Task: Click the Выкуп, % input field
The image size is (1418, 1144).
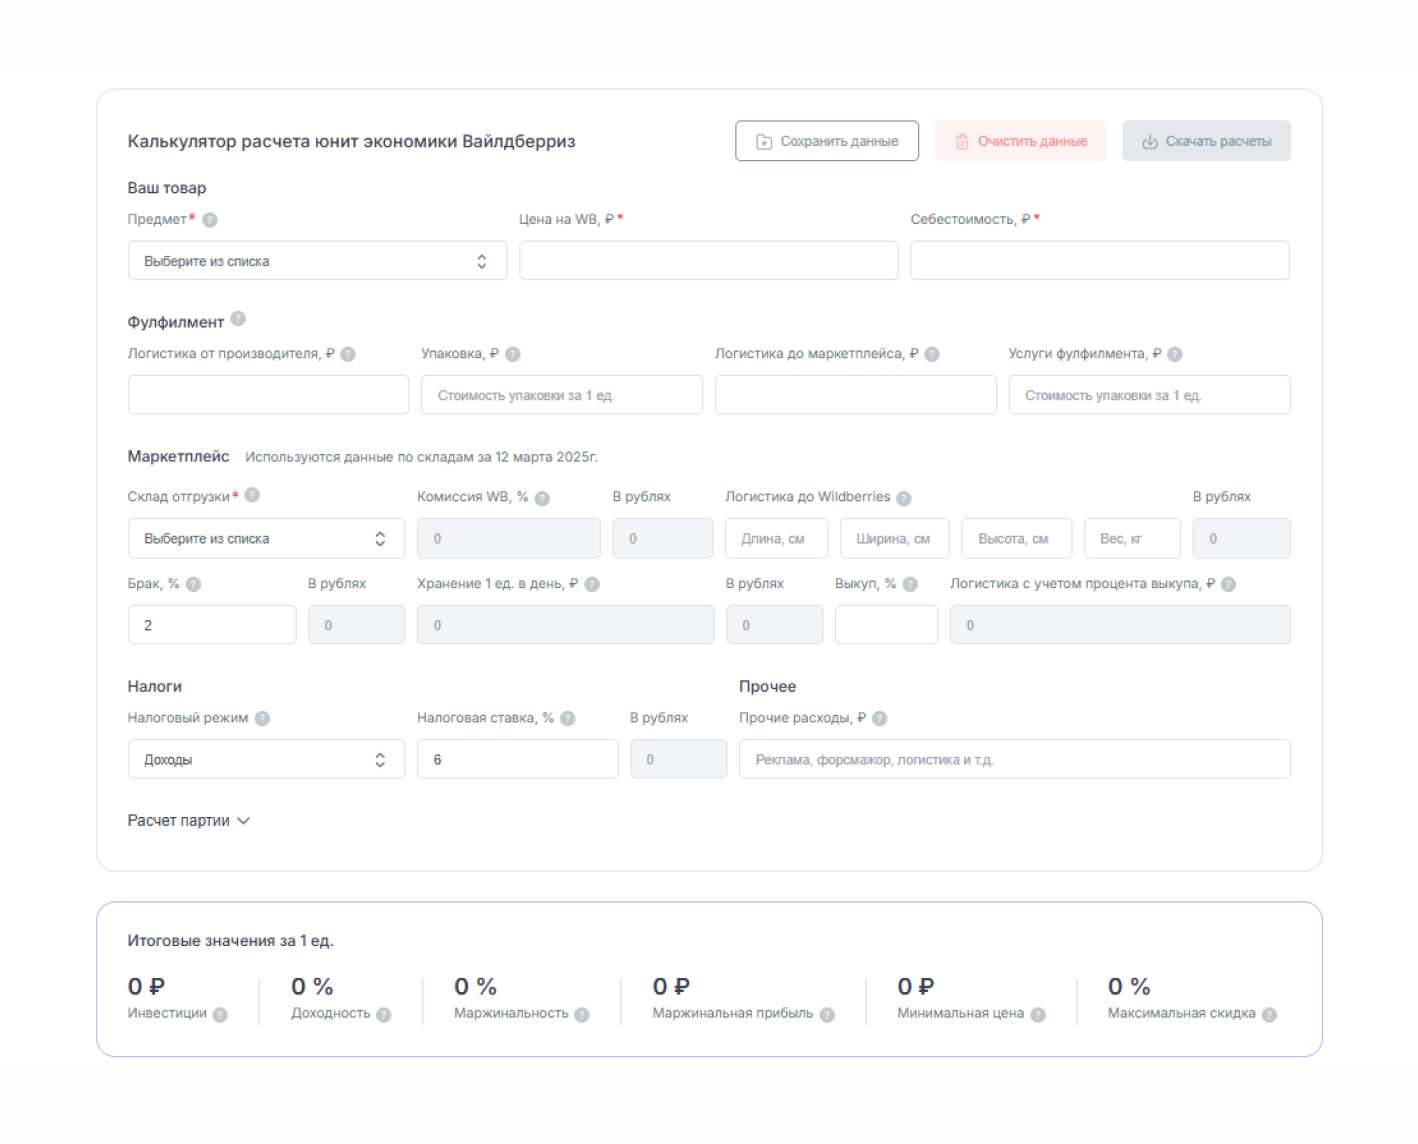Action: point(887,625)
